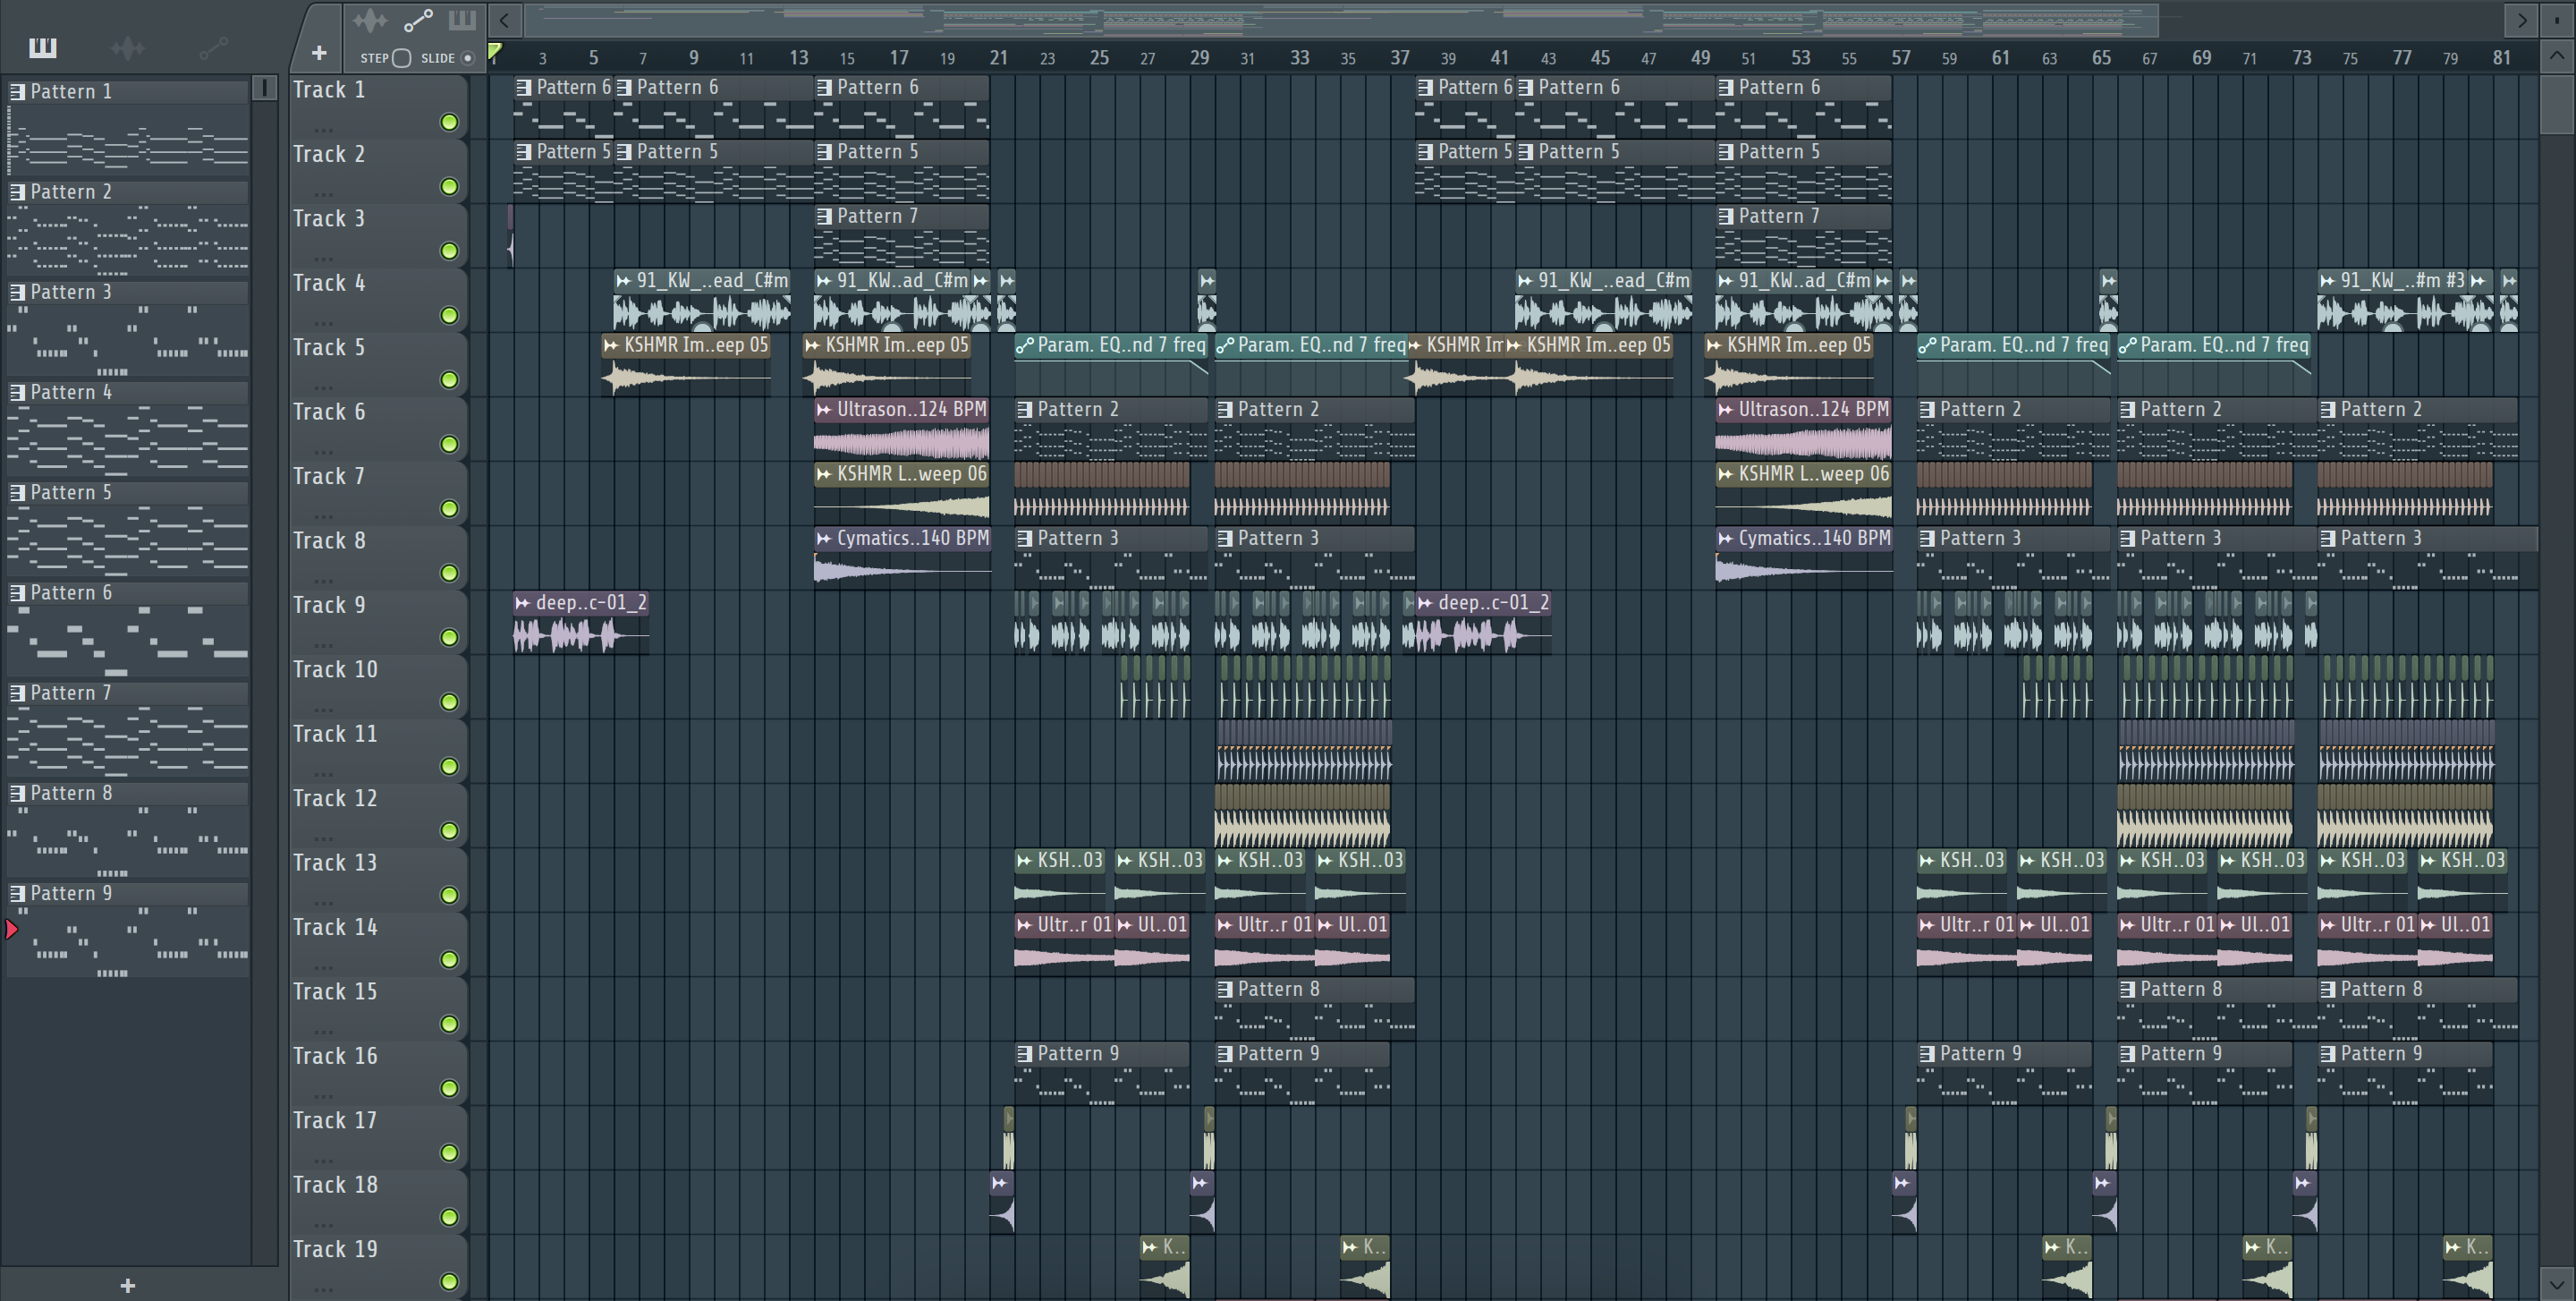Click audio icon of KSHMR L..weep 06 at bar 14
2576x1301 pixels.
click(x=824, y=474)
